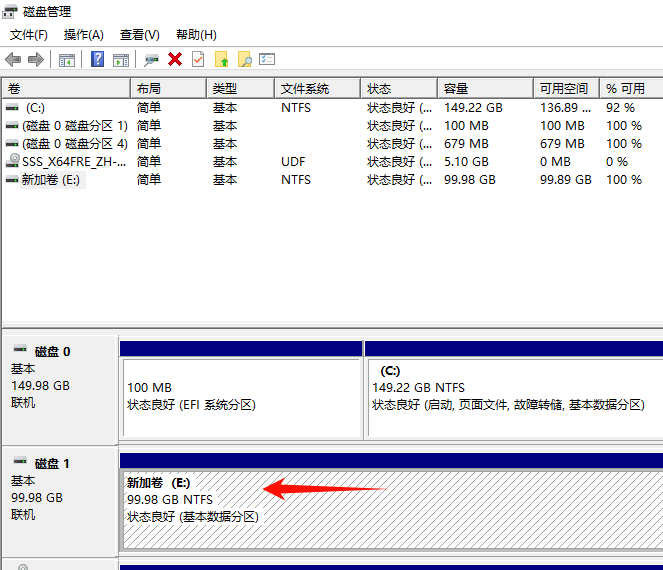Image resolution: width=663 pixels, height=570 pixels.
Task: Sort by the % 可用 column header
Action: (x=632, y=88)
